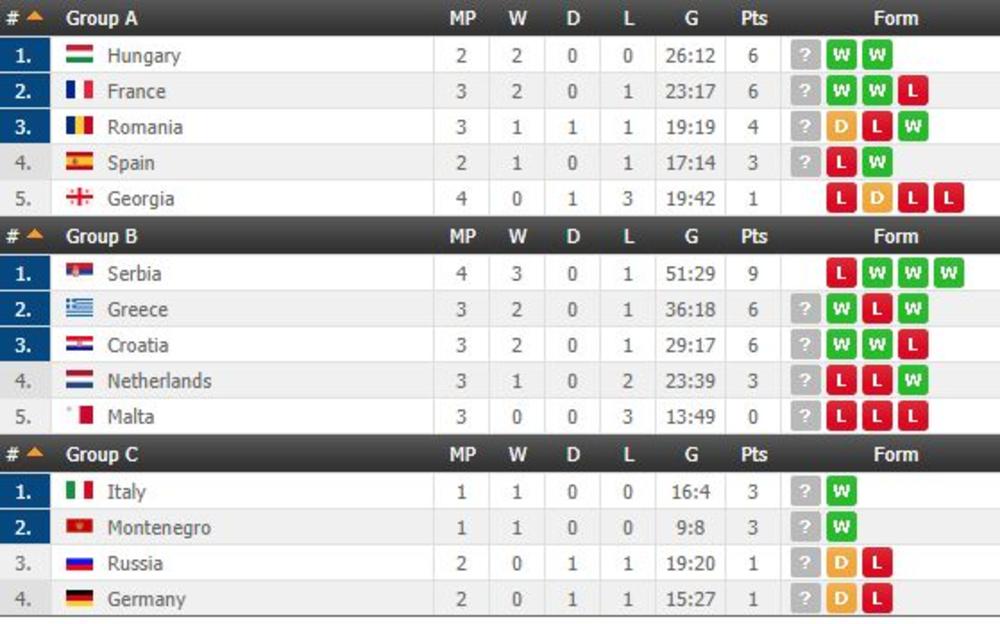Sort Group B using the # arrow
The width and height of the screenshot is (1000, 624).
tap(35, 236)
